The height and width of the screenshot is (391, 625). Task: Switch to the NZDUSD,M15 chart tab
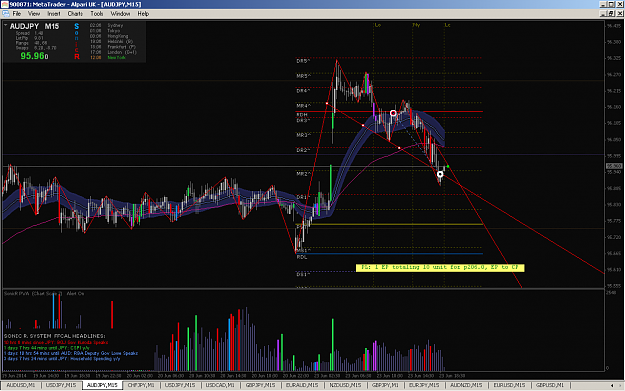click(x=345, y=385)
